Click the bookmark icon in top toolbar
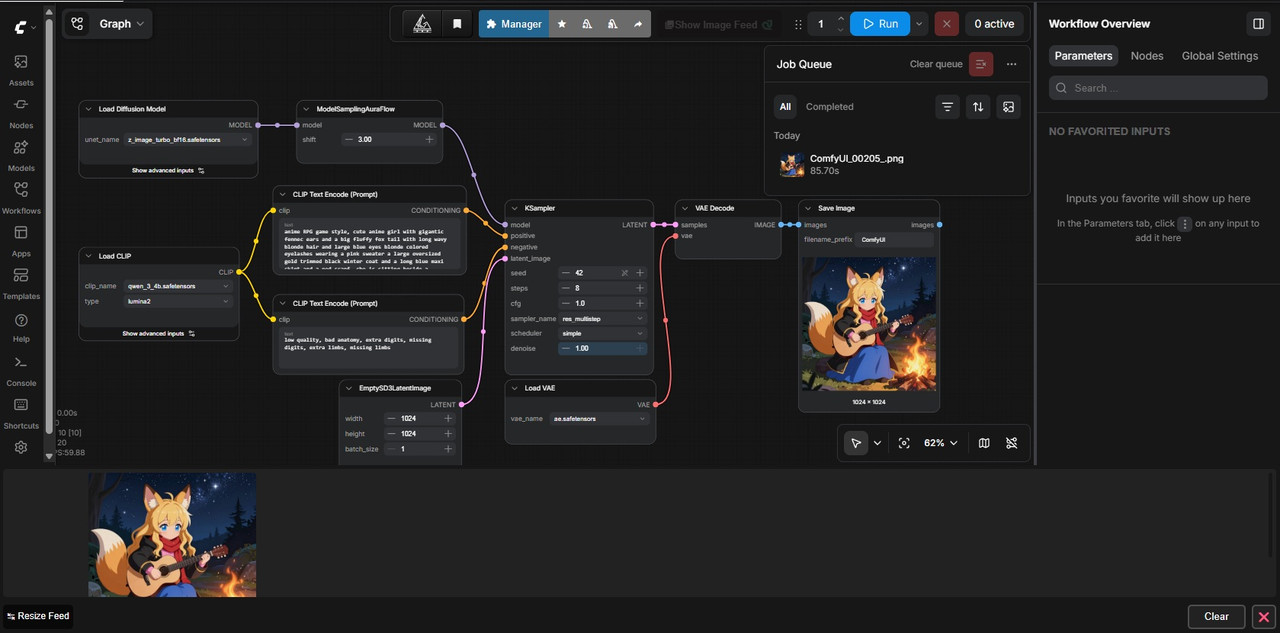 457,24
